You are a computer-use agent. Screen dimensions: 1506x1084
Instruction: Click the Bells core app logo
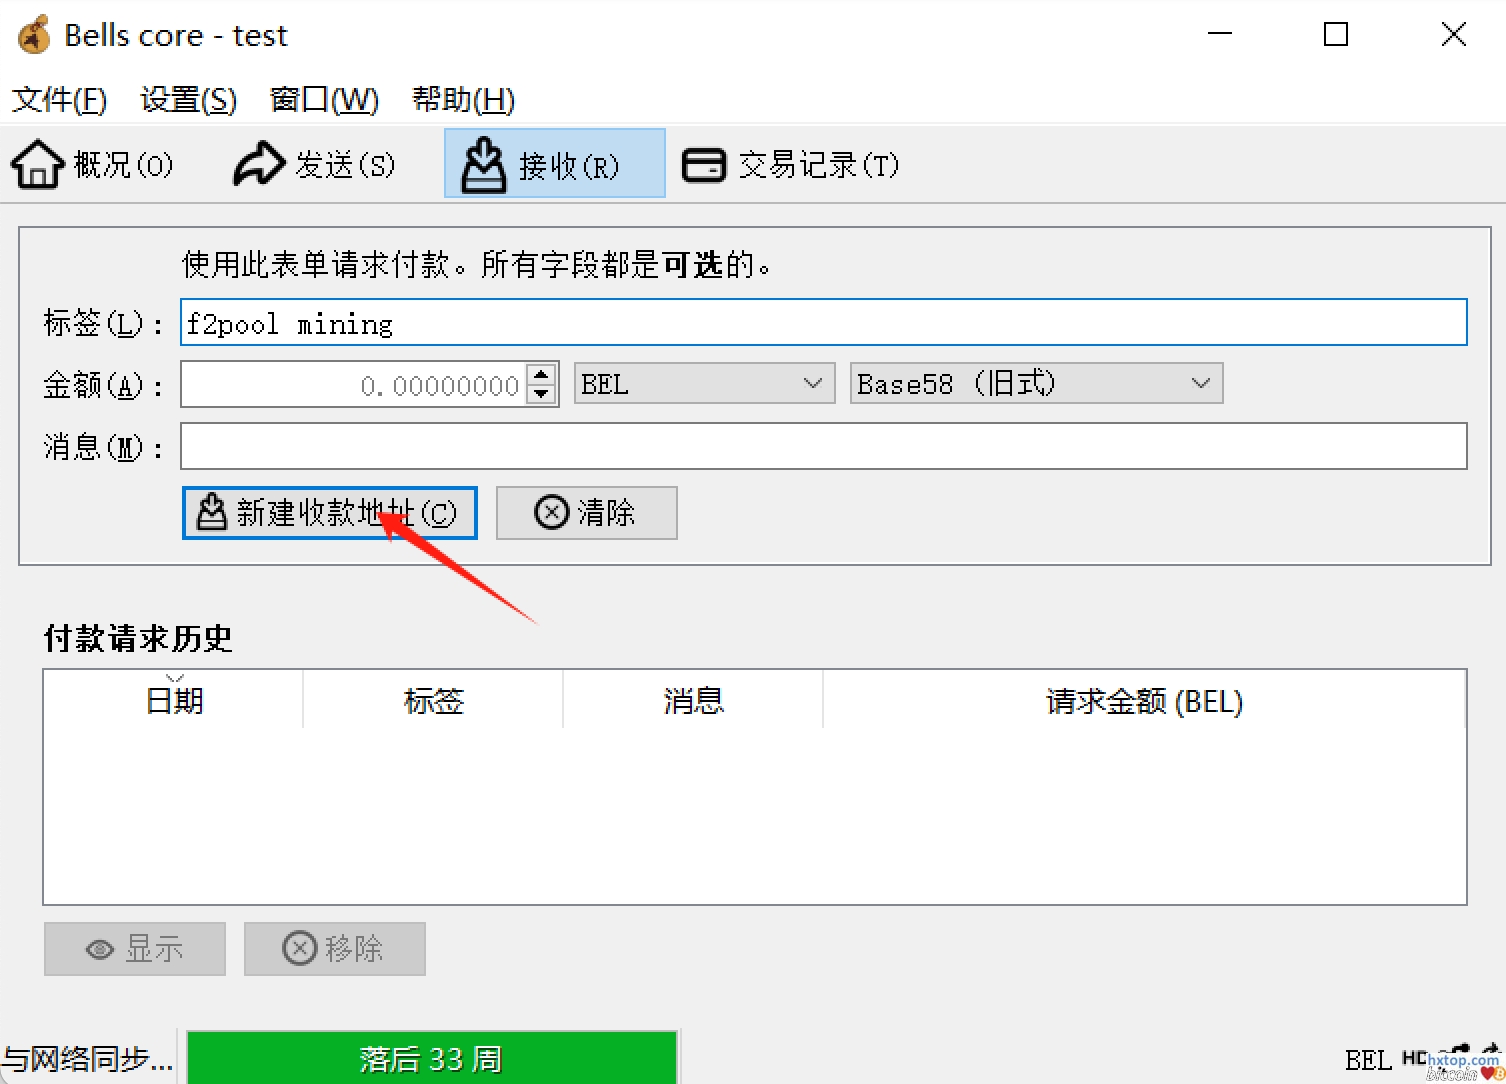[35, 35]
